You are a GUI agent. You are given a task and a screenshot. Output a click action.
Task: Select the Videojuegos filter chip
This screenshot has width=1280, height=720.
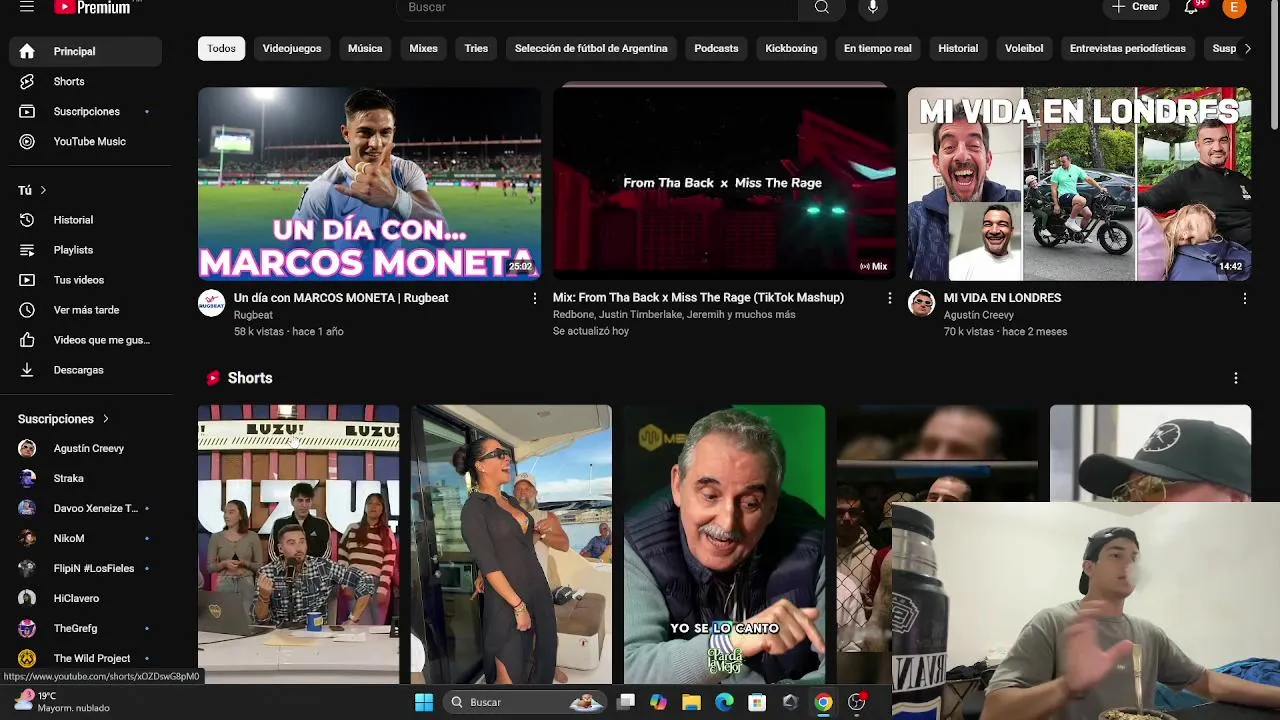point(292,48)
